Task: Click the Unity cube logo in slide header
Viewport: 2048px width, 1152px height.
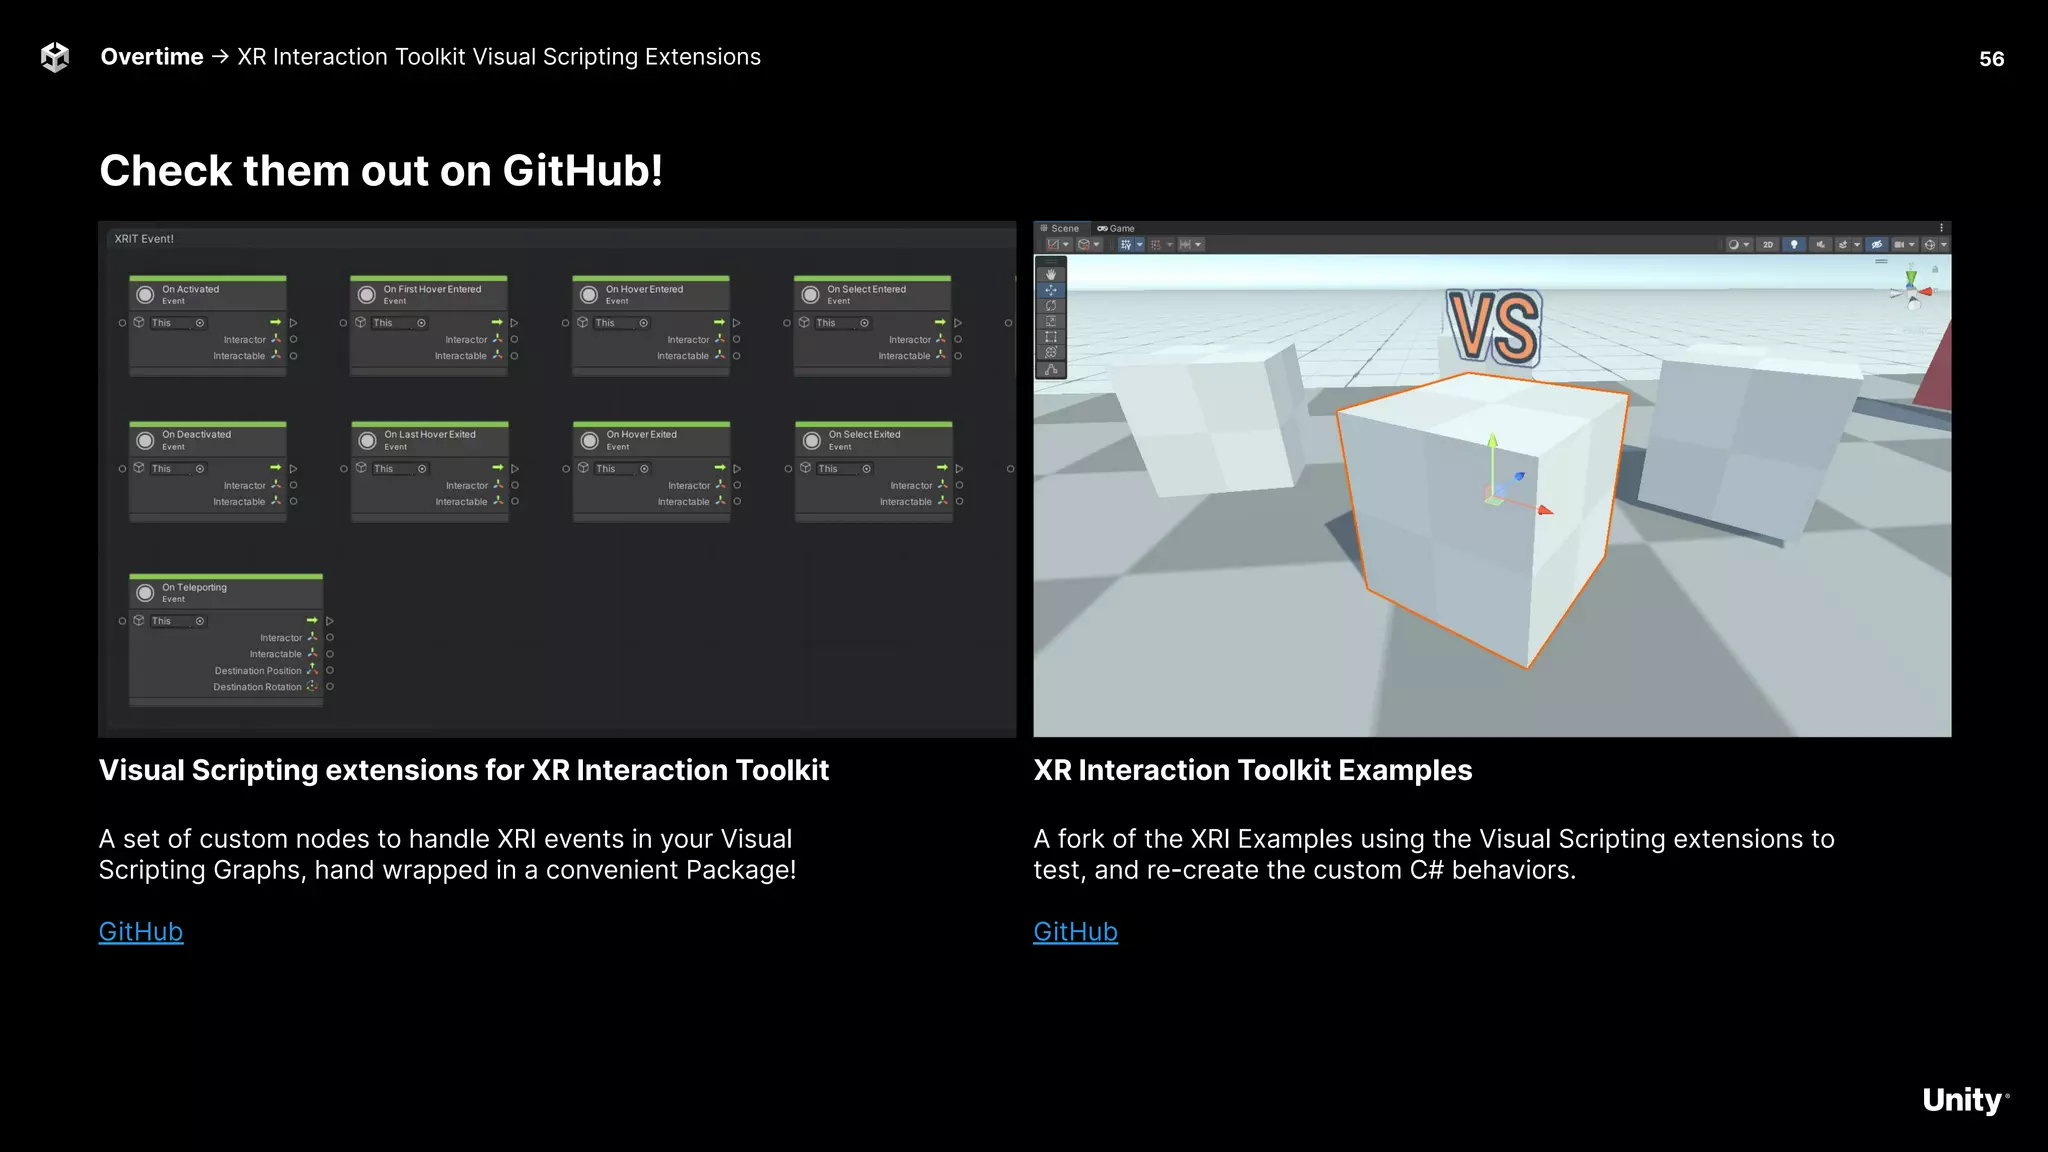Action: [55, 57]
